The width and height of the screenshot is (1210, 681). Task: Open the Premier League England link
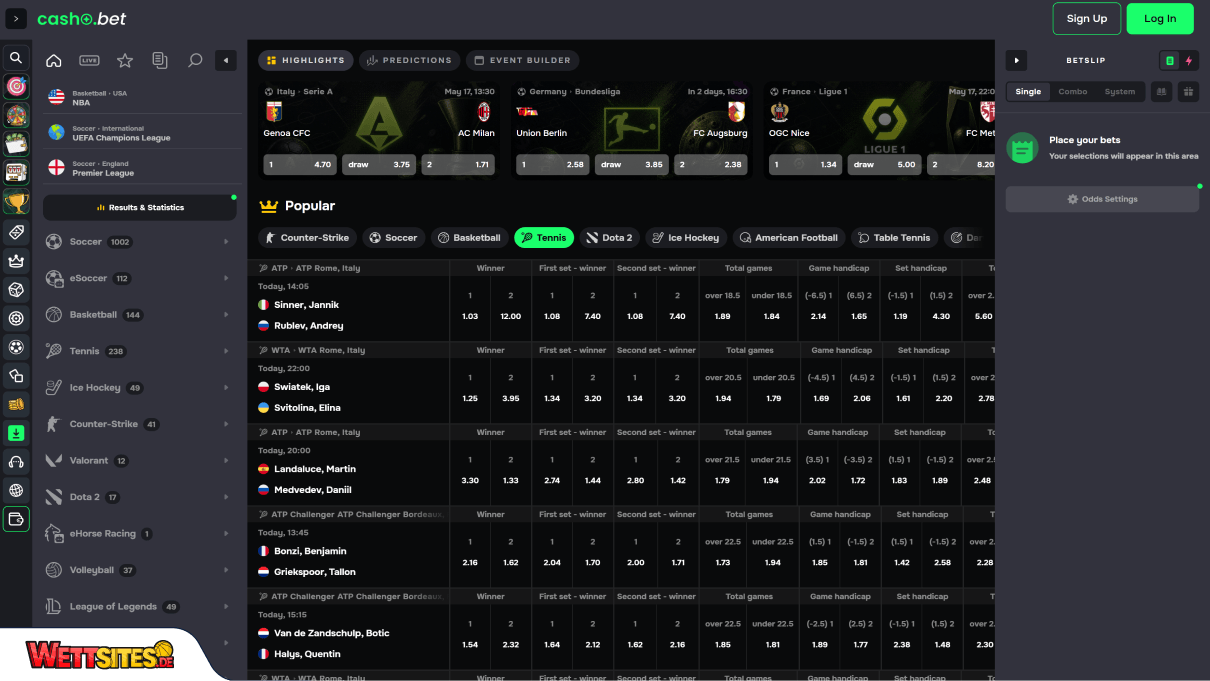click(141, 168)
